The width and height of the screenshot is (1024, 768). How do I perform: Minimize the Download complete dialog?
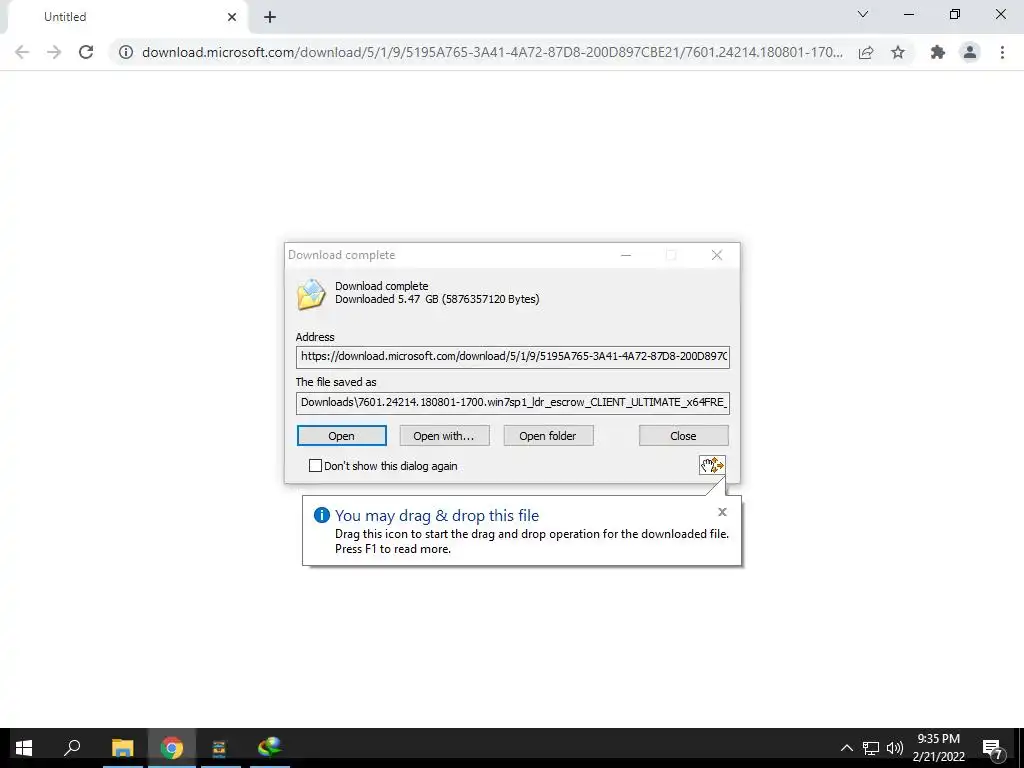tap(626, 255)
